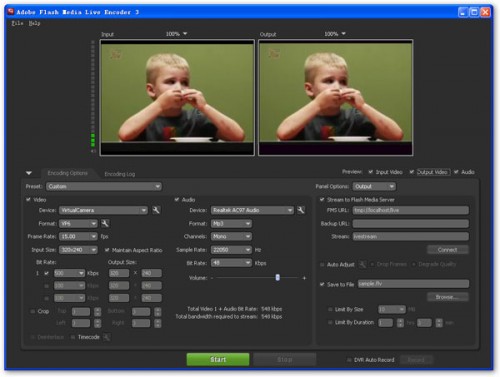Open the audio device settings wrench
Image resolution: width=500 pixels, height=377 pixels.
[x=301, y=210]
